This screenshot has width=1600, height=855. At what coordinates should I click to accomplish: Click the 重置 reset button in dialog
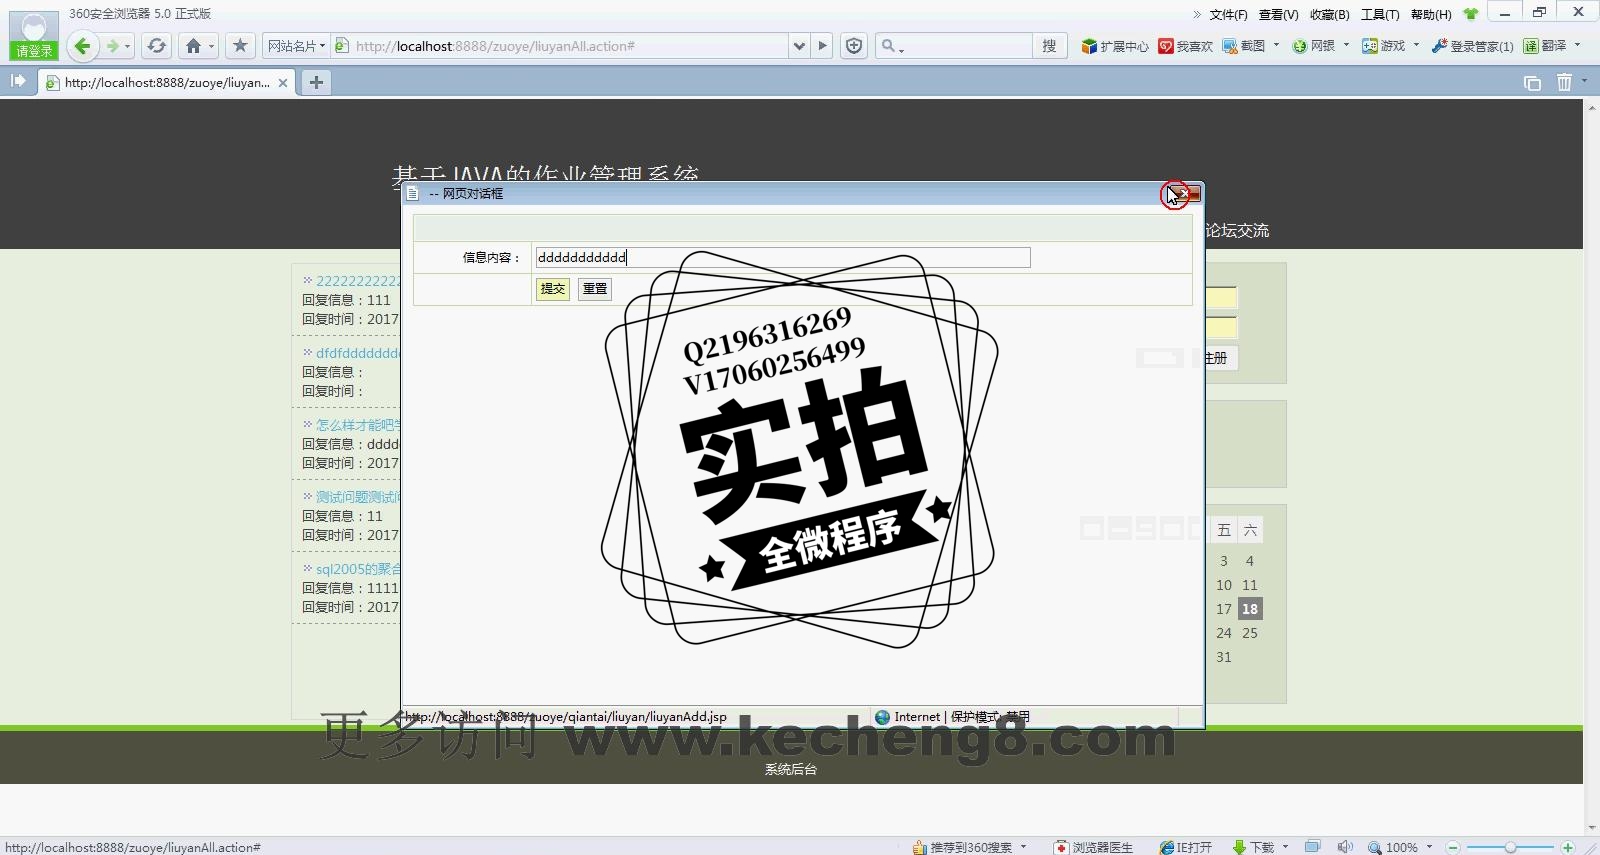click(595, 288)
